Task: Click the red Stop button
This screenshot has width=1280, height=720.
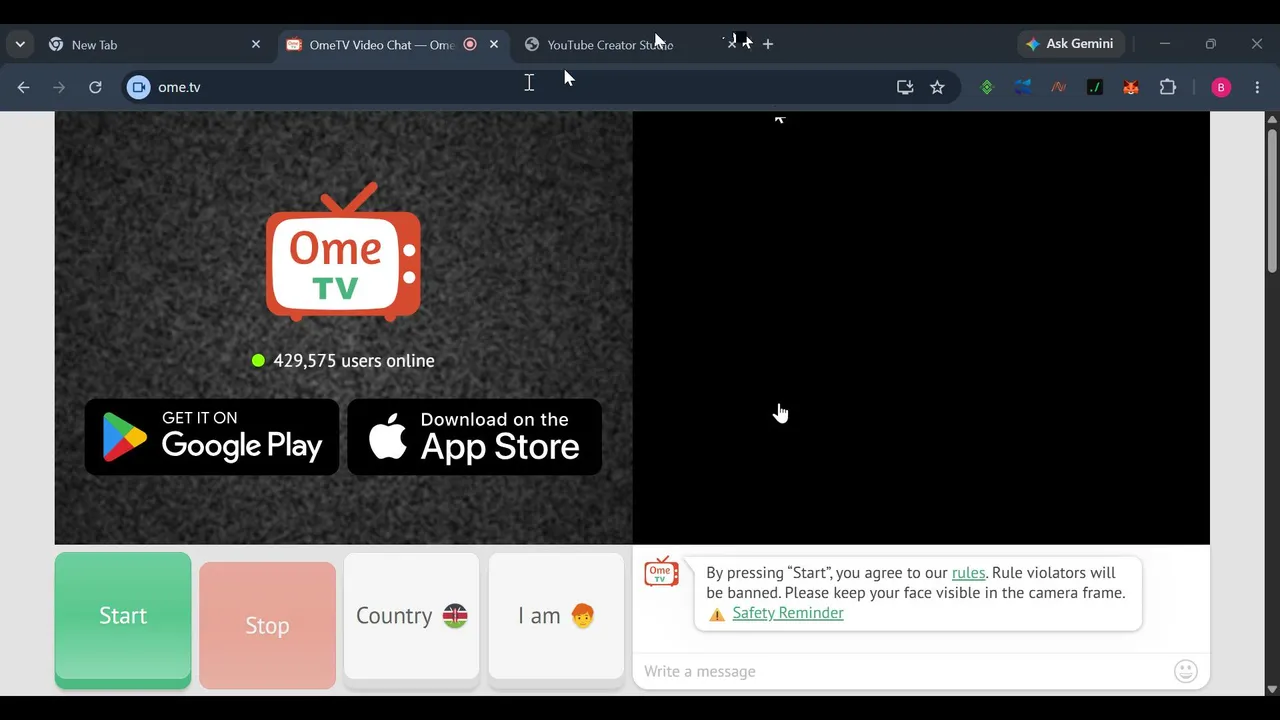Action: click(x=267, y=625)
